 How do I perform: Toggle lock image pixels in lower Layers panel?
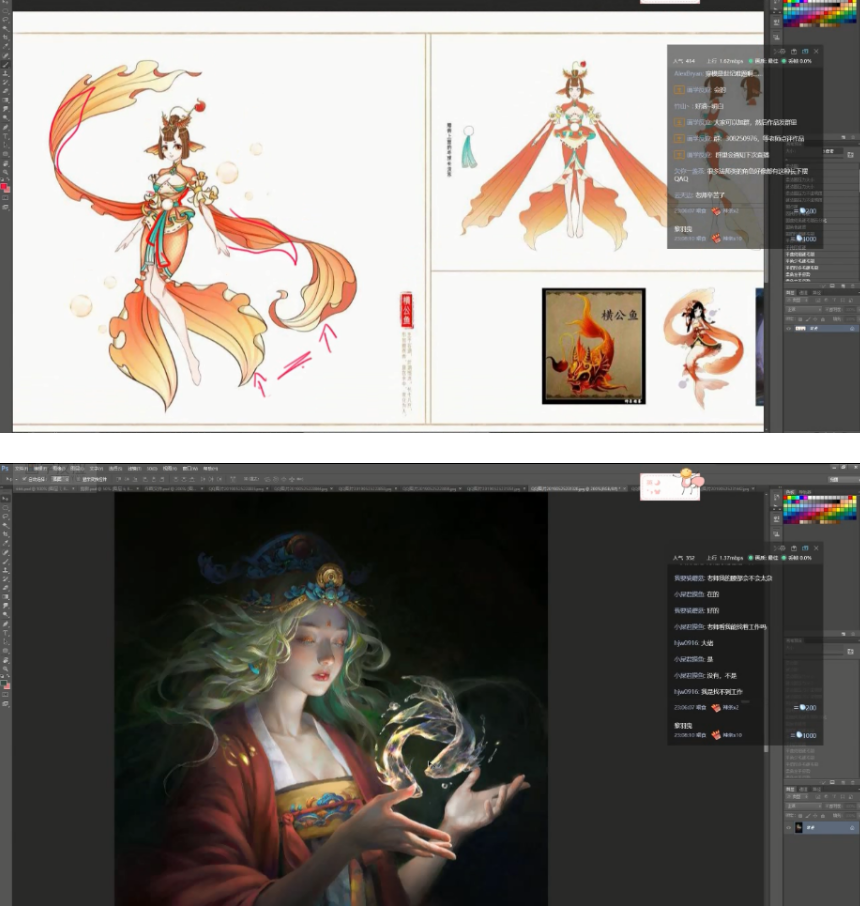point(808,816)
